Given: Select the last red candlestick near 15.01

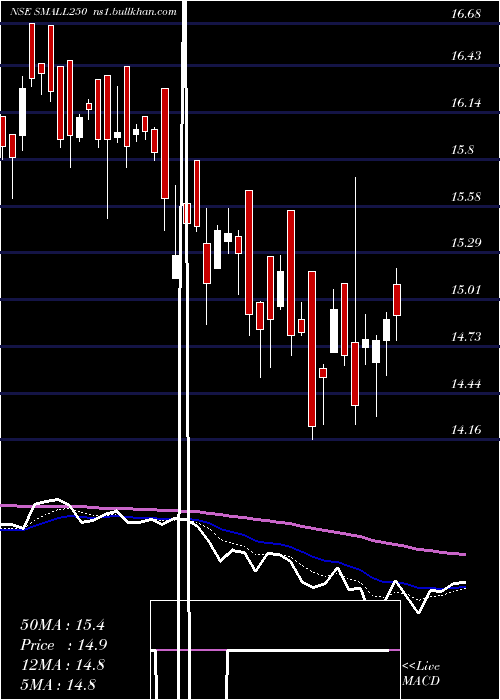Looking at the screenshot, I should pos(396,300).
